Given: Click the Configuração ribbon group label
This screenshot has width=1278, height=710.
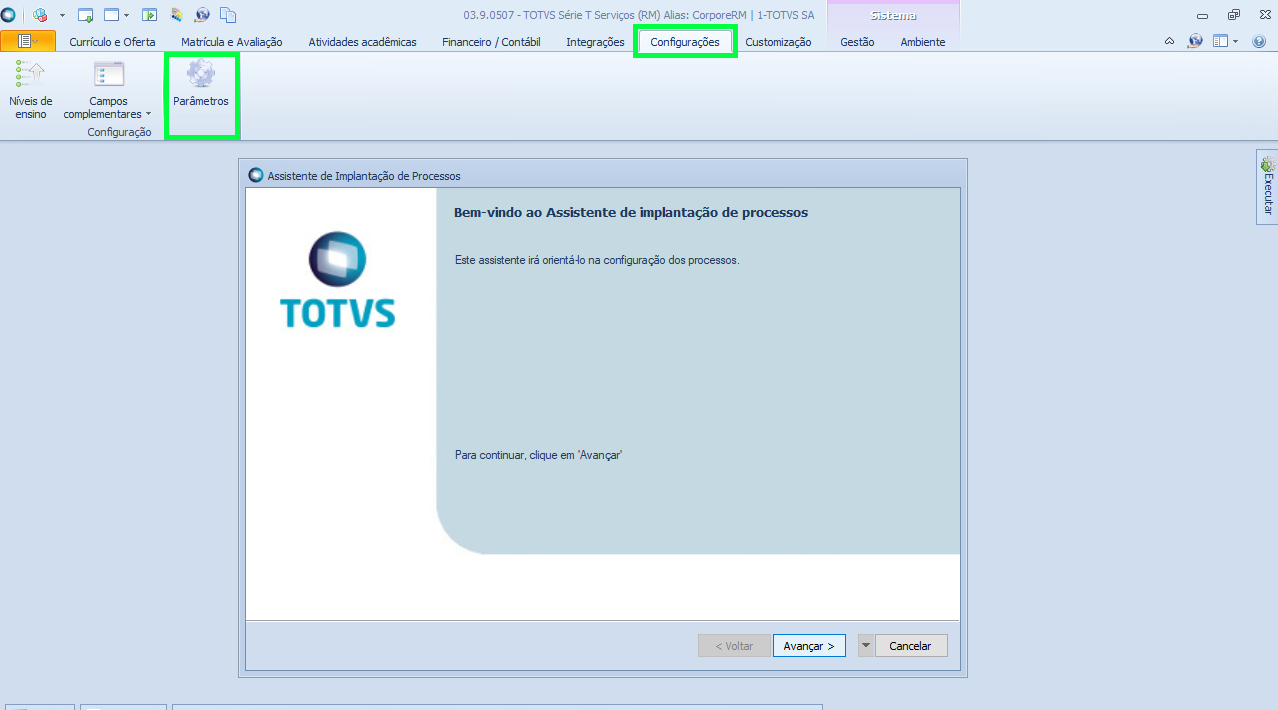Looking at the screenshot, I should click(119, 132).
